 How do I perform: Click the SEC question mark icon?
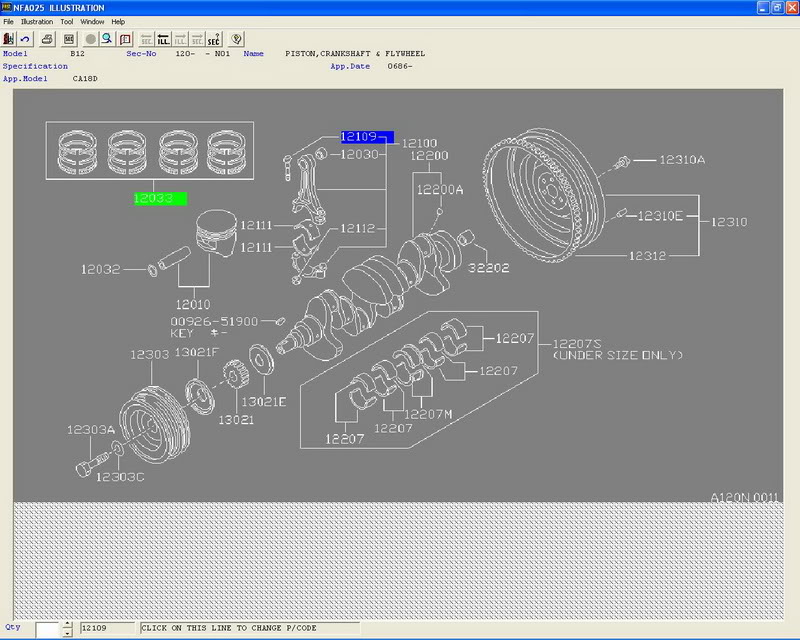coord(214,39)
